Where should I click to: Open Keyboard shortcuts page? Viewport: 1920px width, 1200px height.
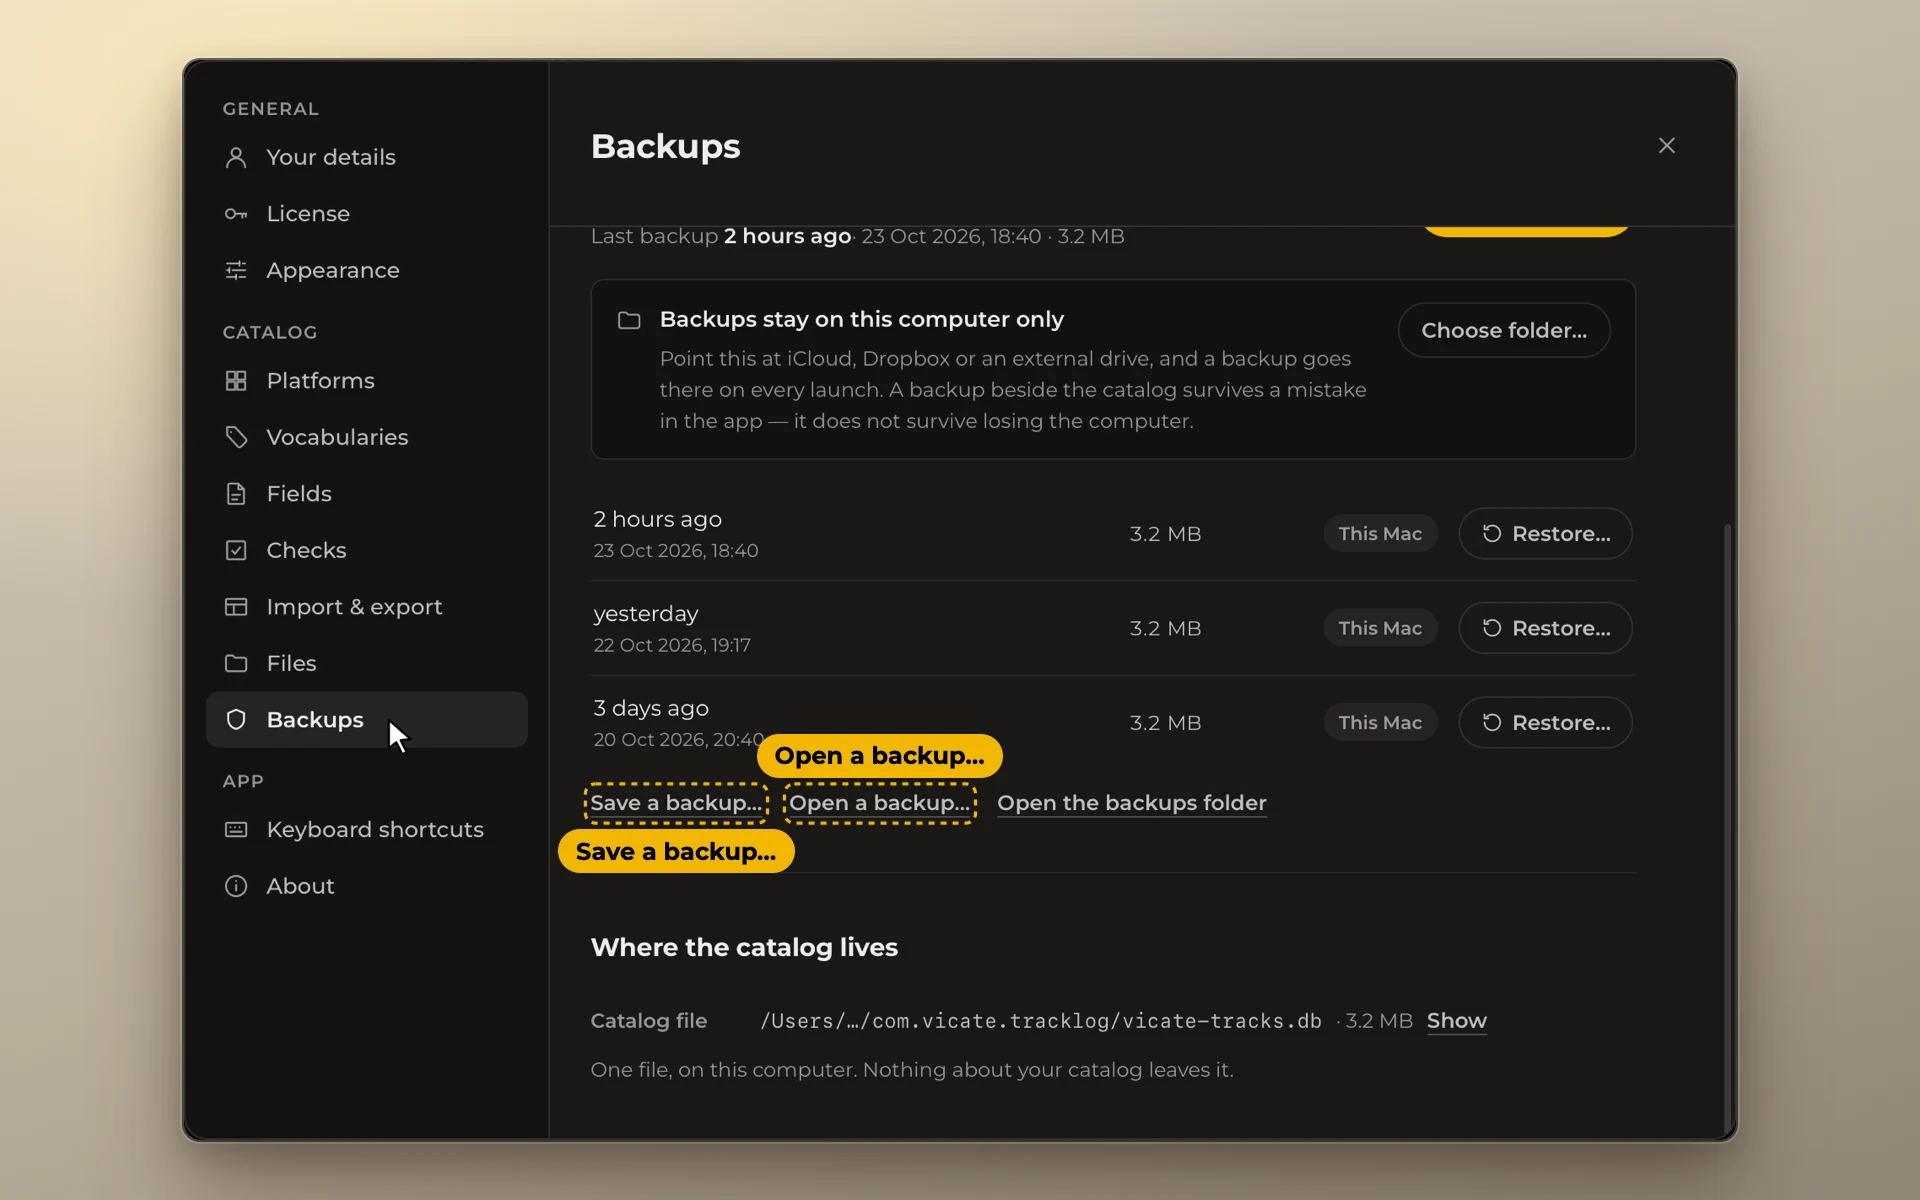tap(366, 830)
